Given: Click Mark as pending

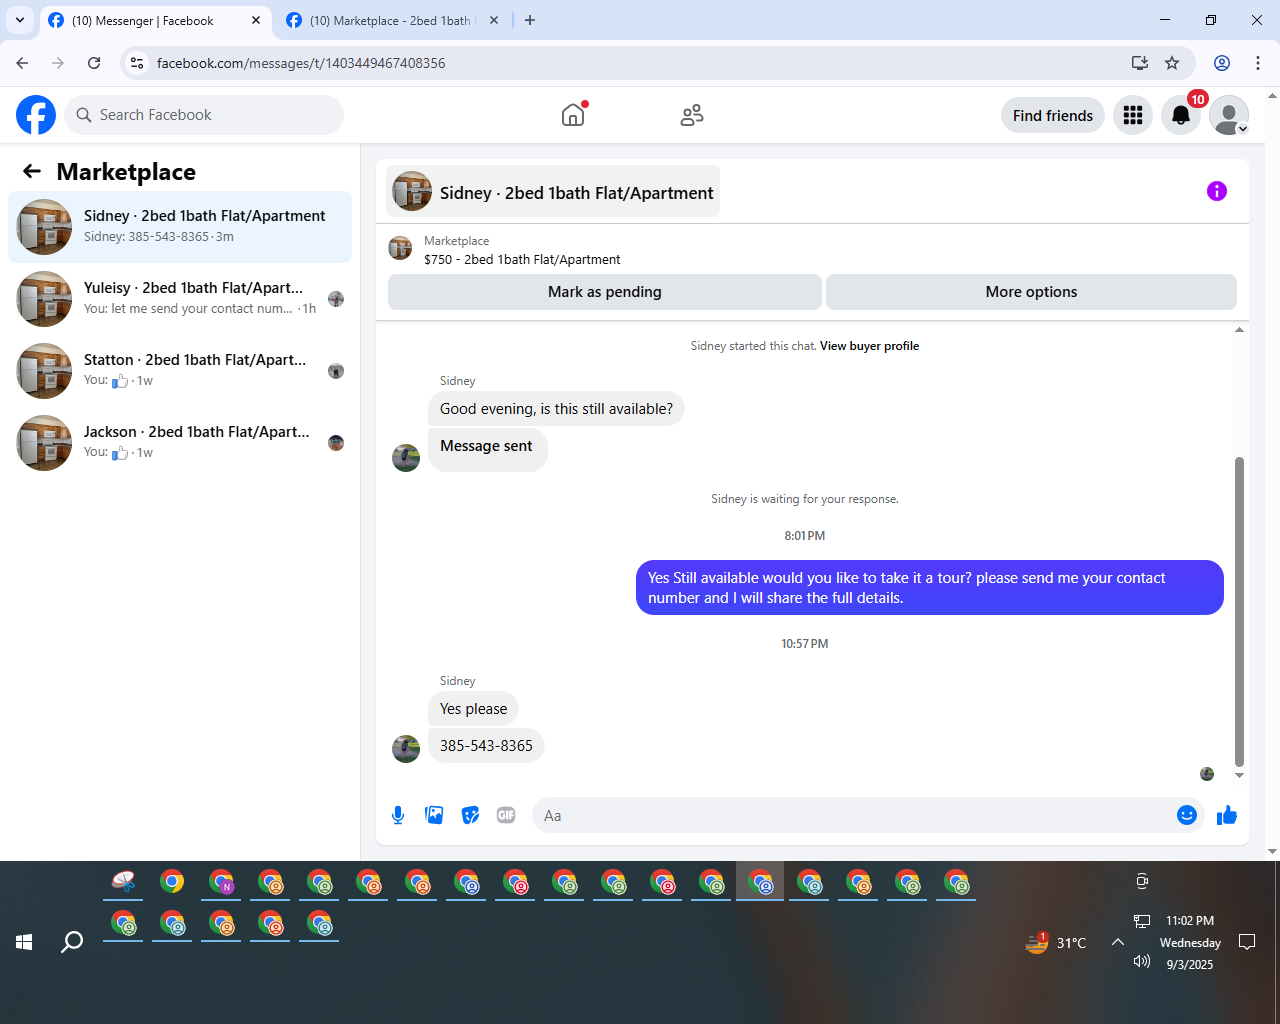Looking at the screenshot, I should 605,292.
